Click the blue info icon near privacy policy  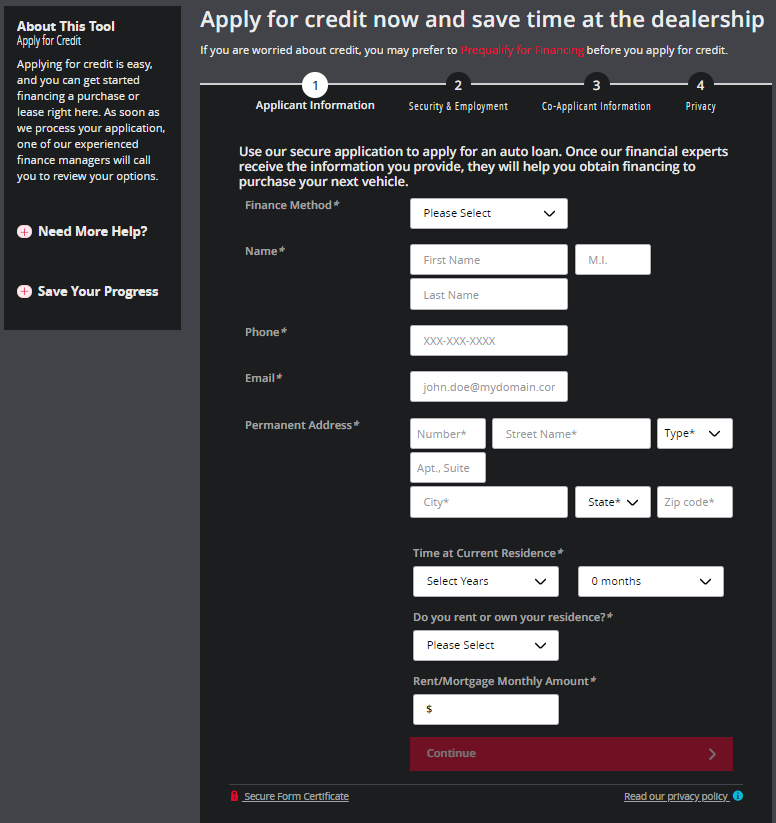738,796
